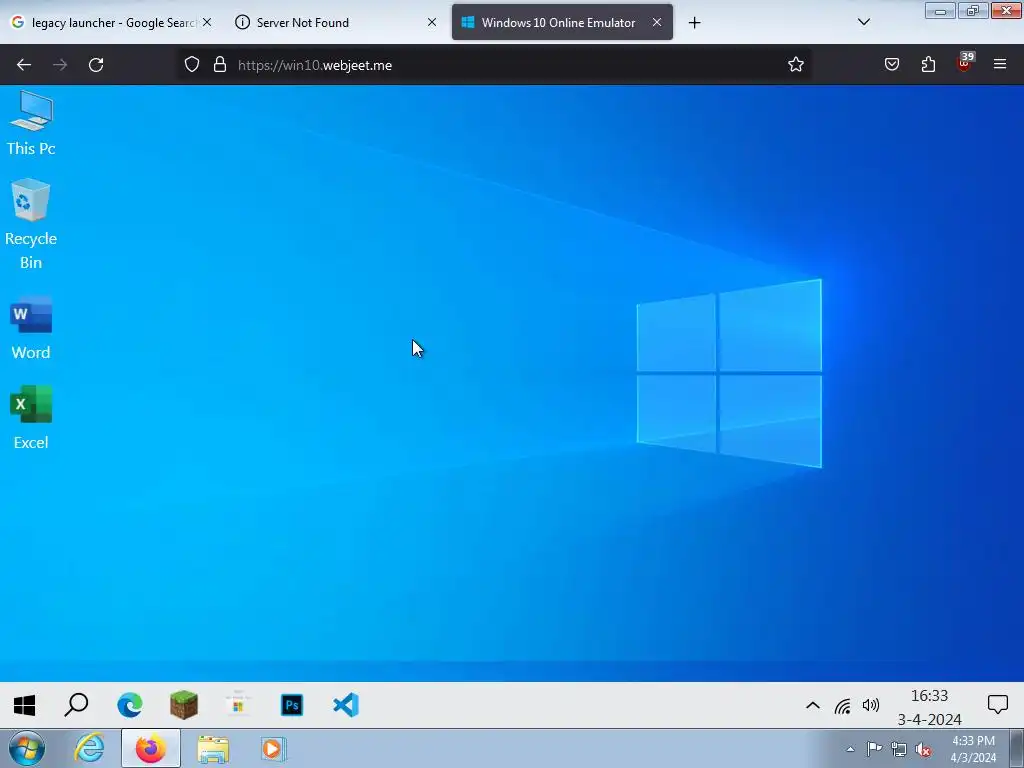Open emulated volume speaker icon
This screenshot has width=1024, height=768.
tap(871, 705)
